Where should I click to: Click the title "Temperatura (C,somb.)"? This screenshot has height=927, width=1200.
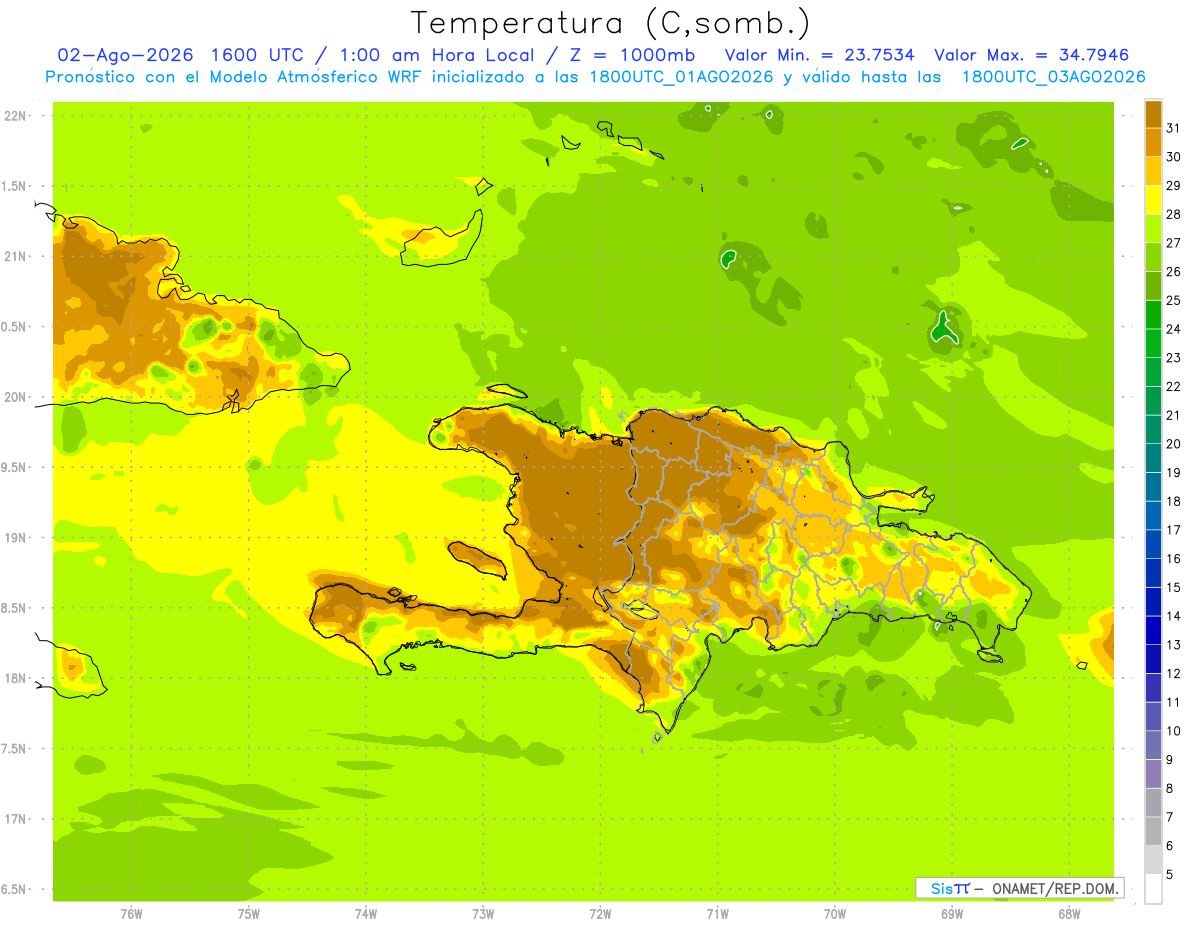coord(611,23)
